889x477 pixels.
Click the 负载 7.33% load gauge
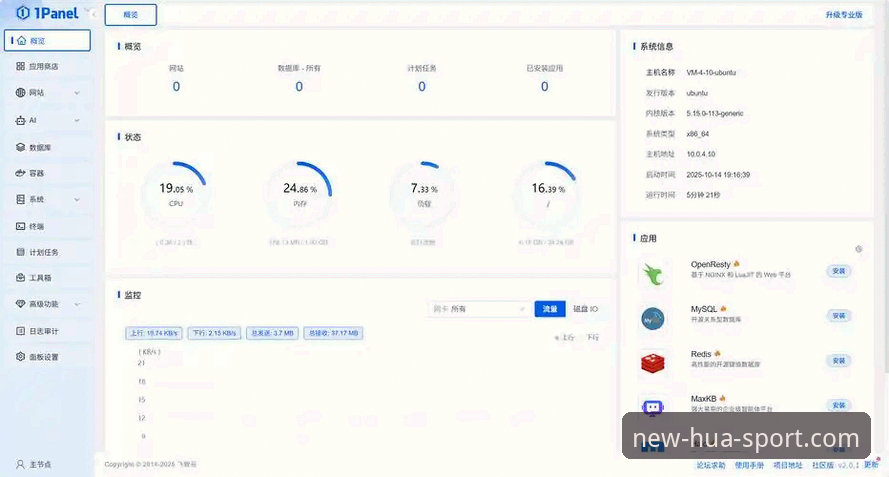[424, 193]
